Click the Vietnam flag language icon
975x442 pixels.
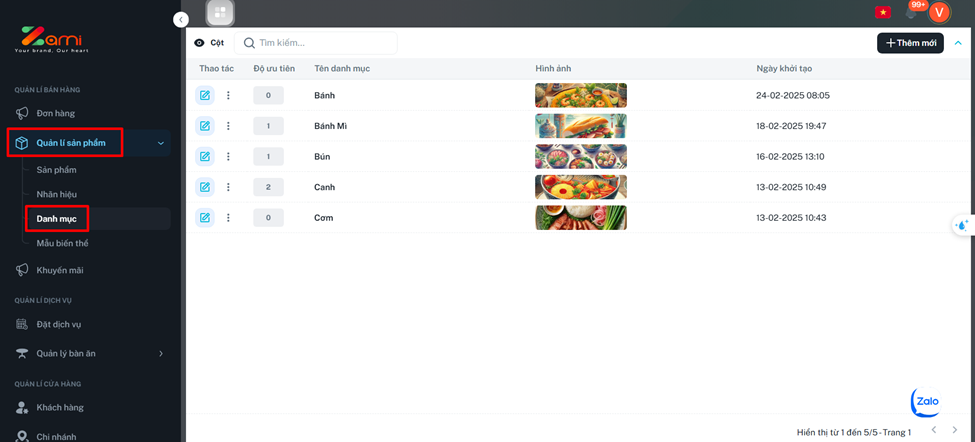(883, 12)
